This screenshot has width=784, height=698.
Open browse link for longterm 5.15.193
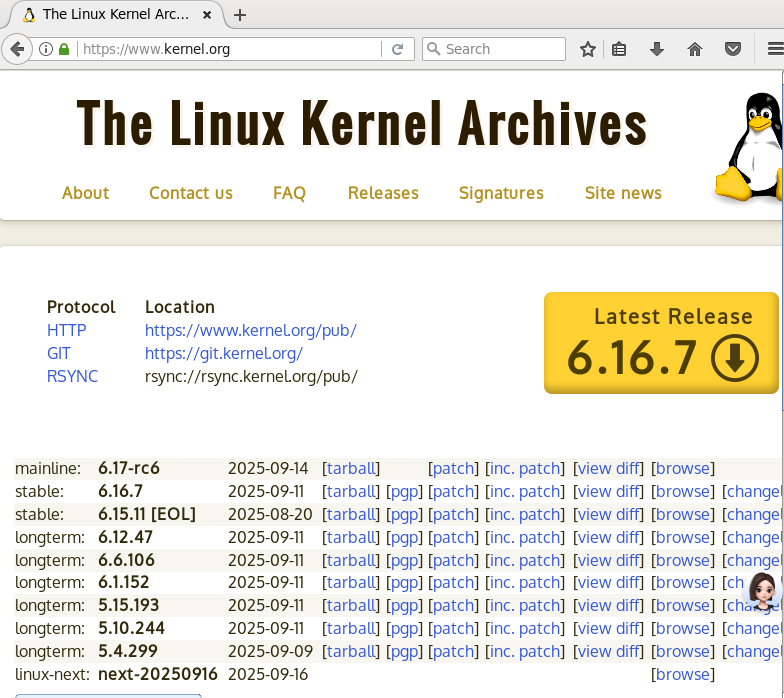click(682, 606)
